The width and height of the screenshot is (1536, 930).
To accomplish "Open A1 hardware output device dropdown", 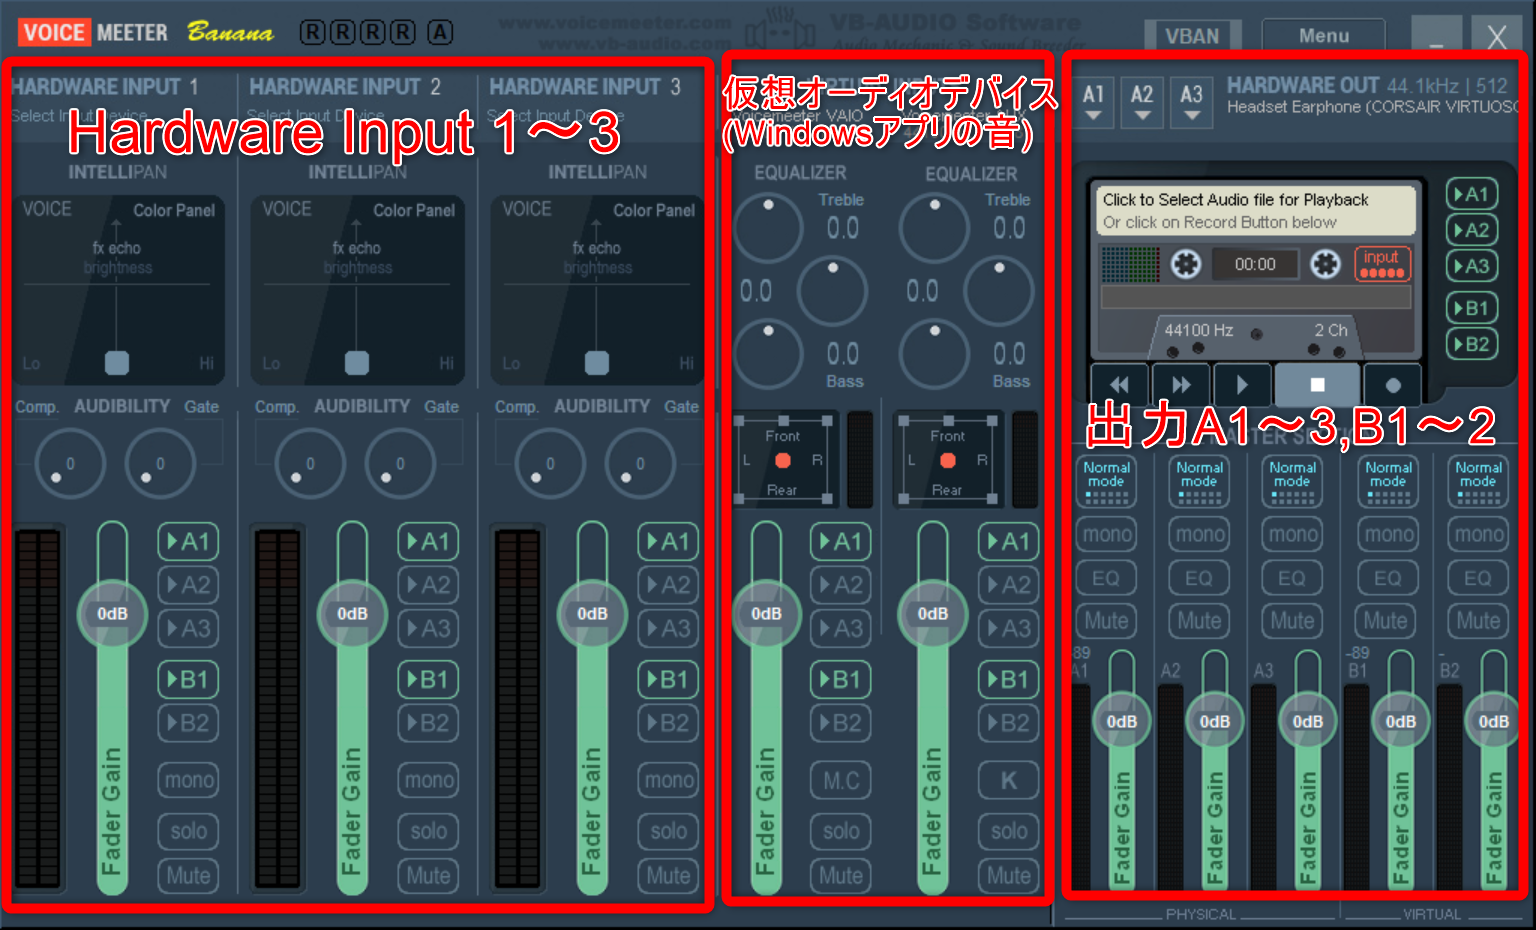I will 1094,102.
